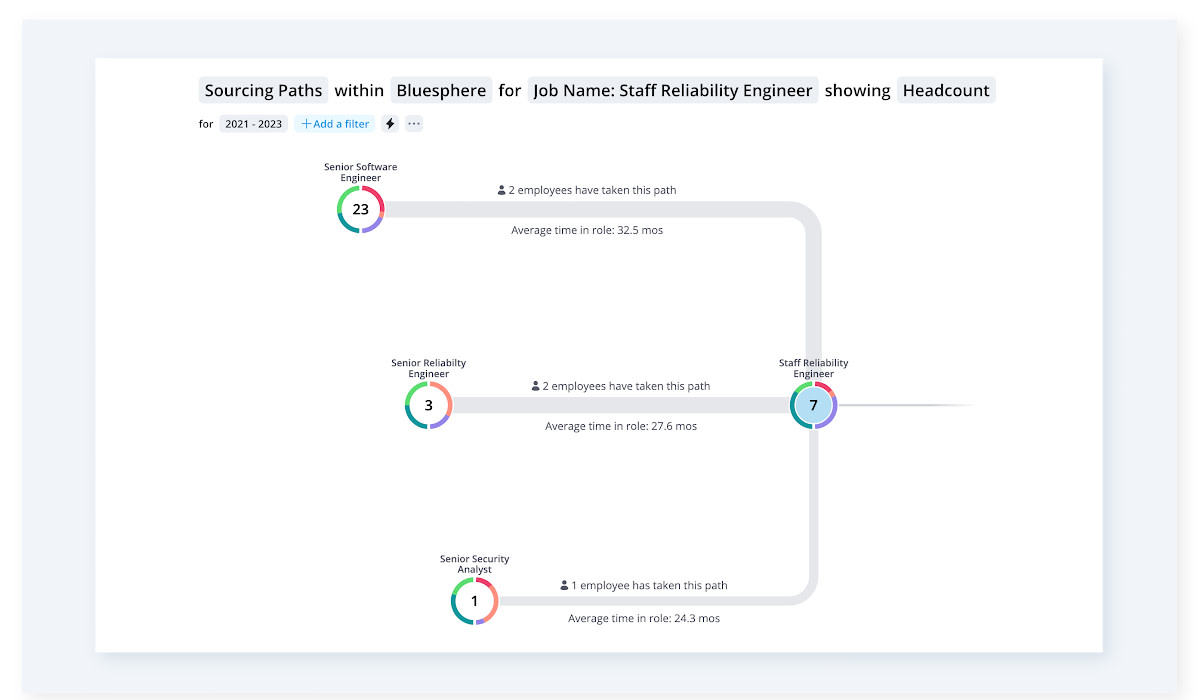Click the Senior Reliabilty Engineer label
Screen dimensions: 1200x700
click(428, 368)
